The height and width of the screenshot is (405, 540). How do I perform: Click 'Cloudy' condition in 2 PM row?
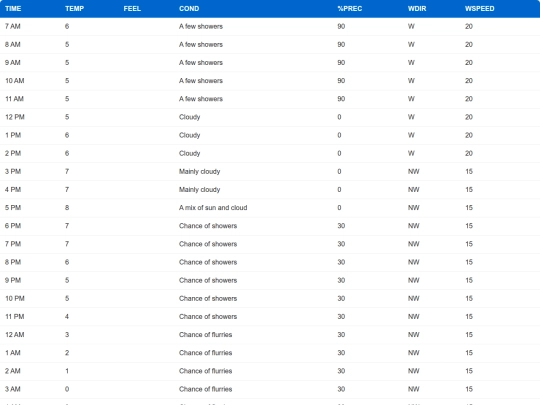tap(189, 153)
